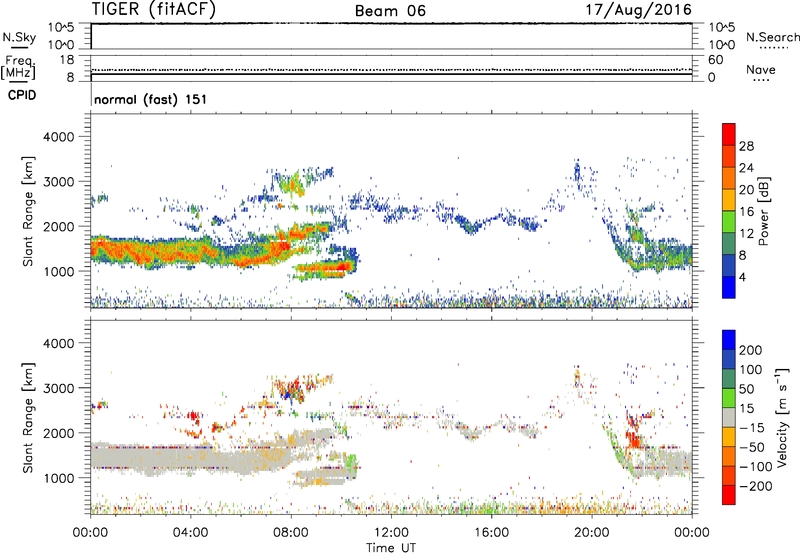Click the "12:00" time tick label
This screenshot has height=554, width=800.
(x=391, y=533)
